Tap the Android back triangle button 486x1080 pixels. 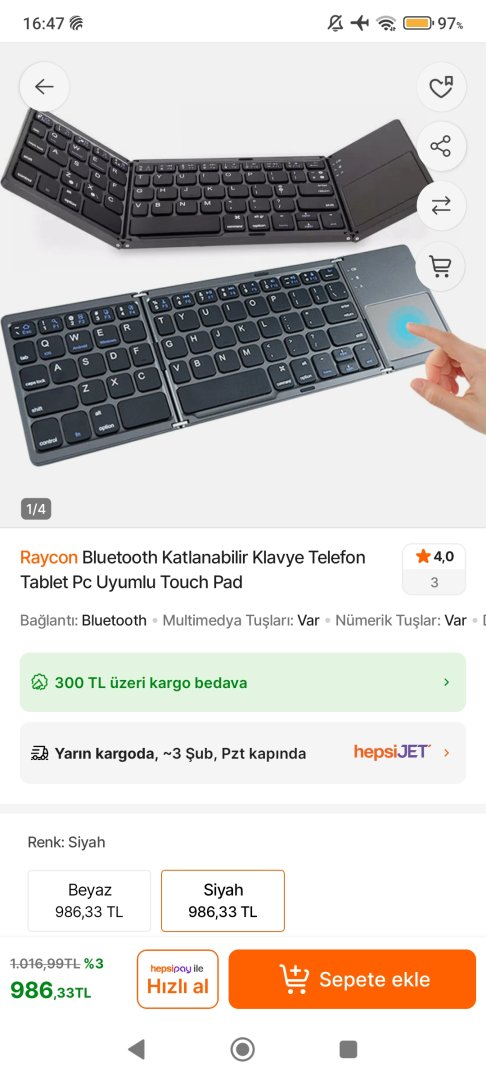point(136,1049)
